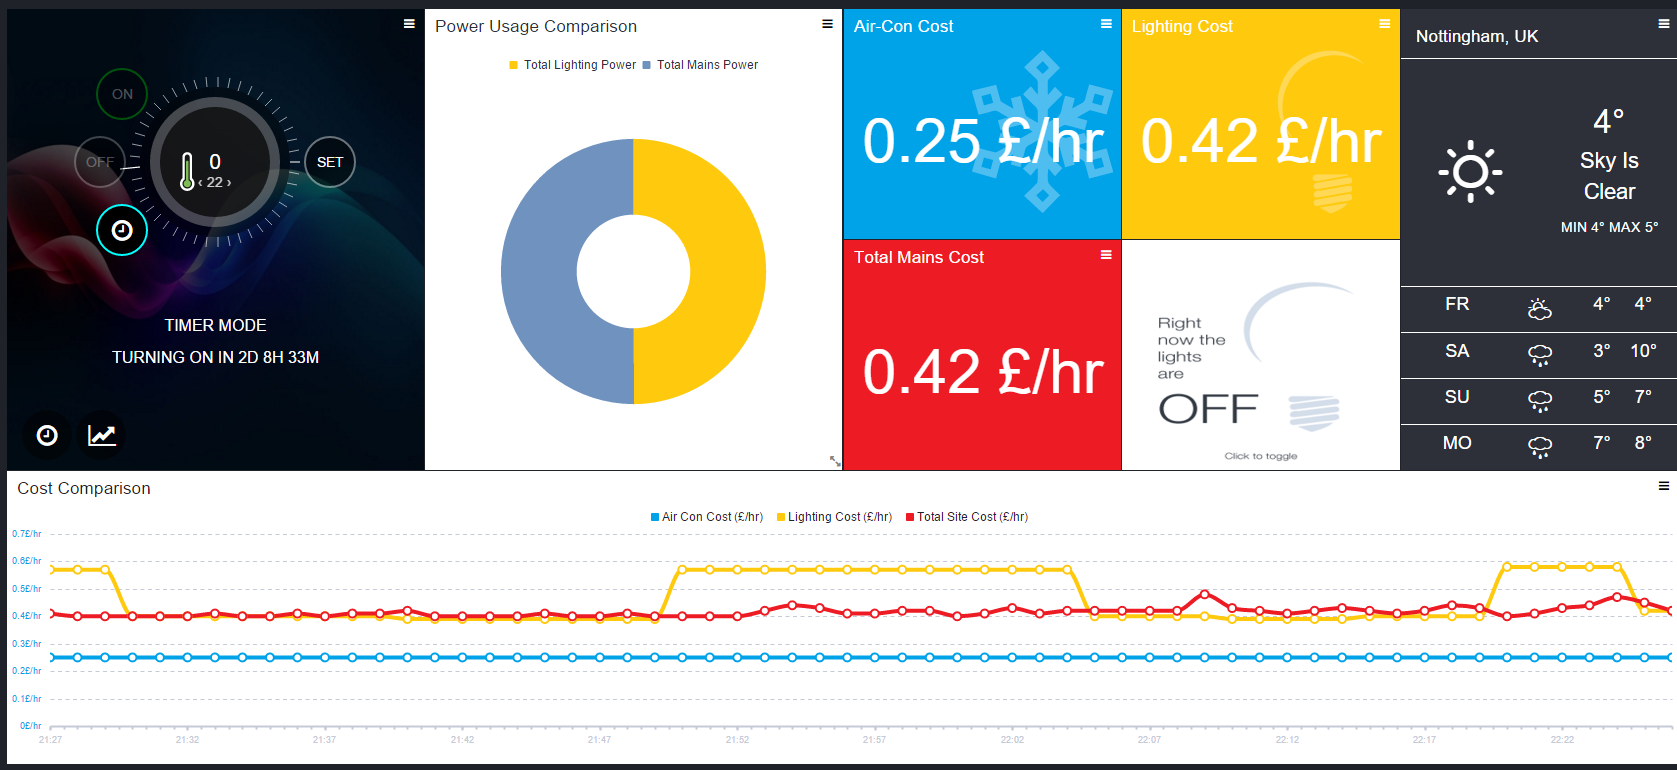
Task: Click Saturday forecast rain icon
Action: click(1540, 355)
